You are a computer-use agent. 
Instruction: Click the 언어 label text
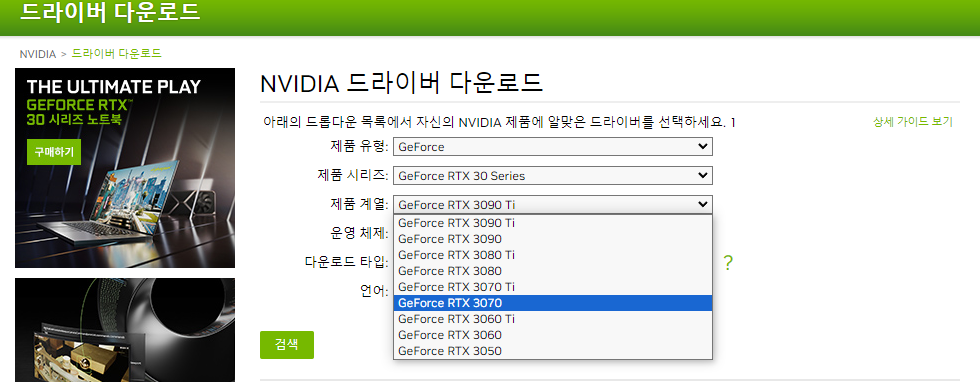click(375, 291)
